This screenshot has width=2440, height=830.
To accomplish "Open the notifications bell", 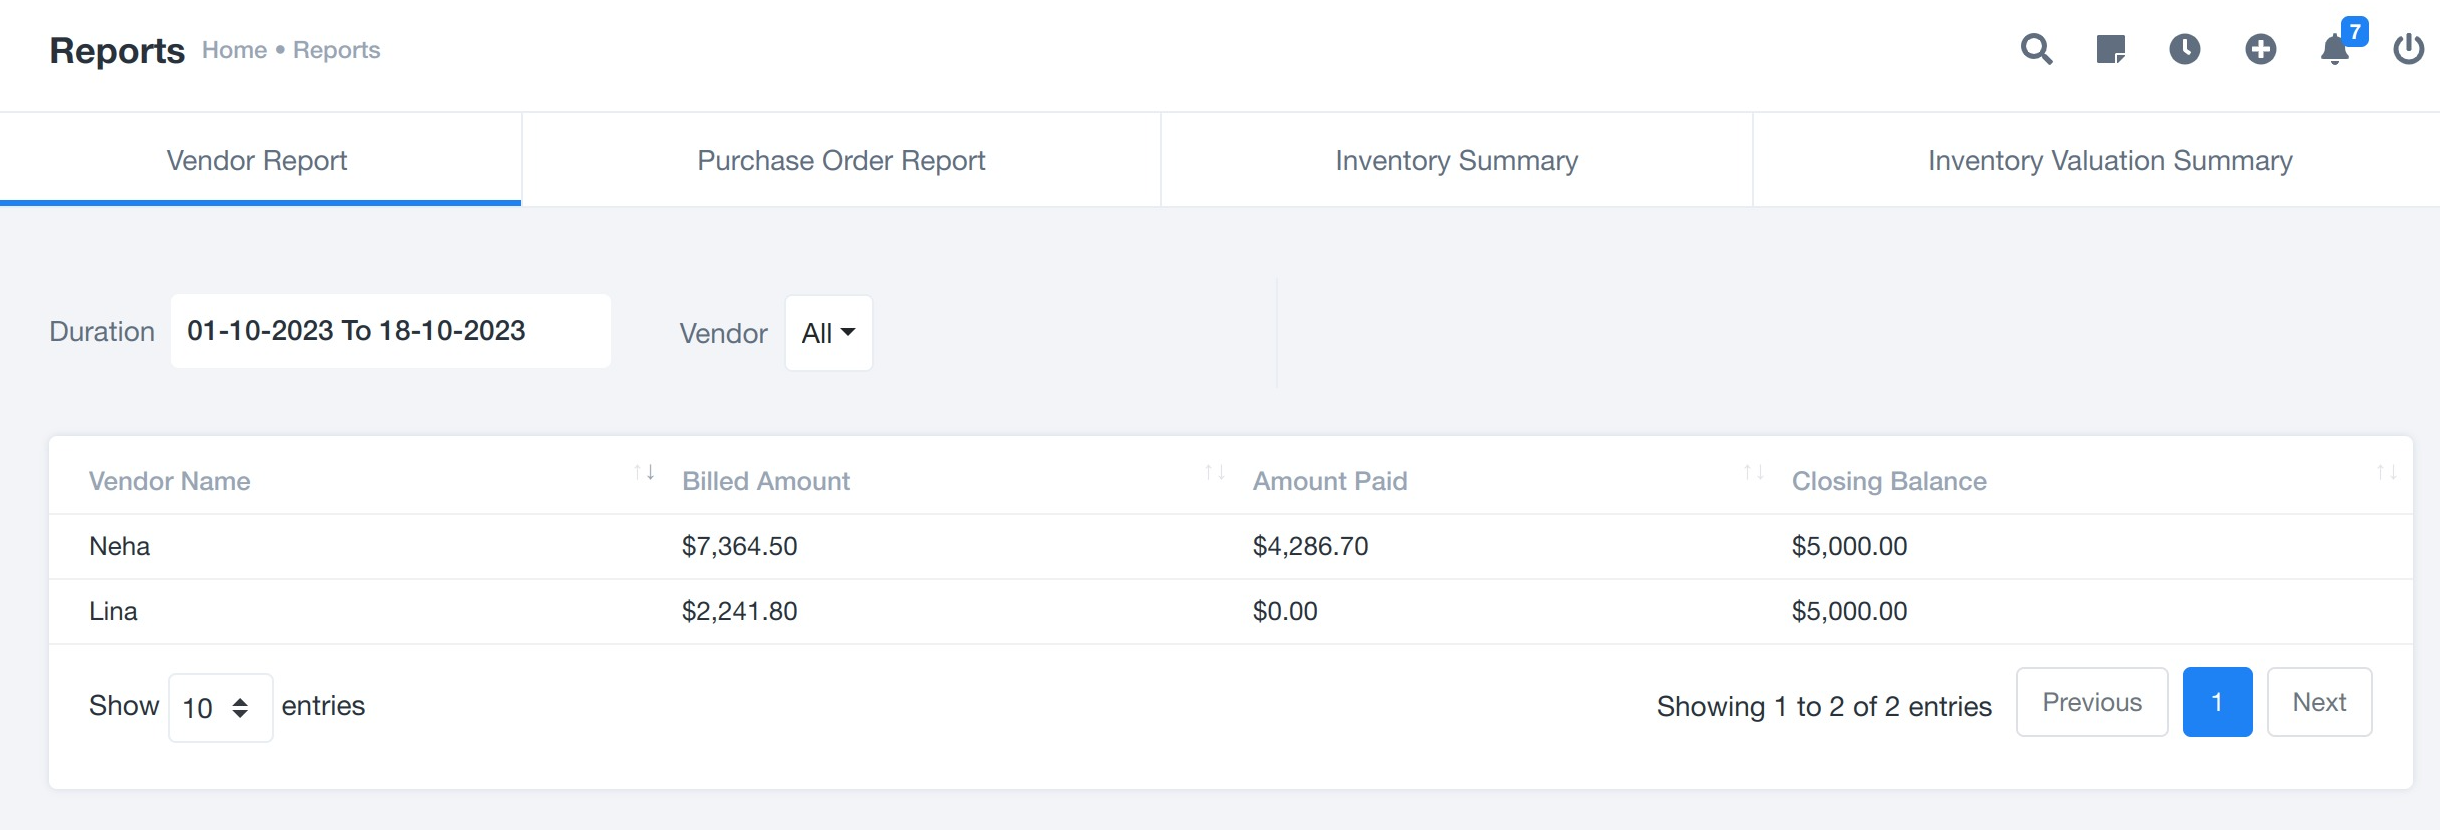I will (2335, 49).
